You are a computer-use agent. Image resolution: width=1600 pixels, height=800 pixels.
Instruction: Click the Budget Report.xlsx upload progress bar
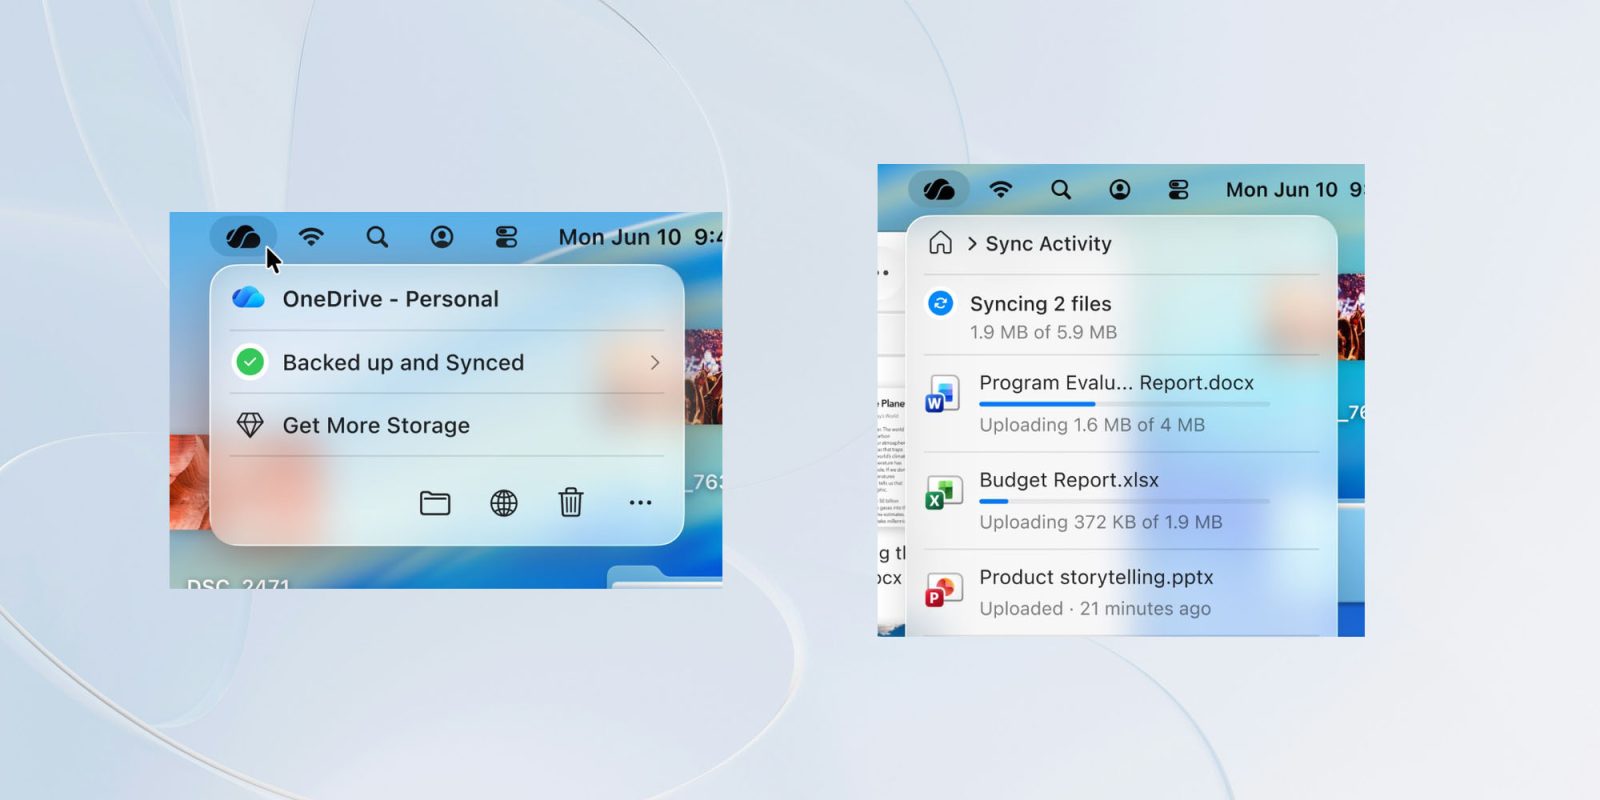(1123, 501)
